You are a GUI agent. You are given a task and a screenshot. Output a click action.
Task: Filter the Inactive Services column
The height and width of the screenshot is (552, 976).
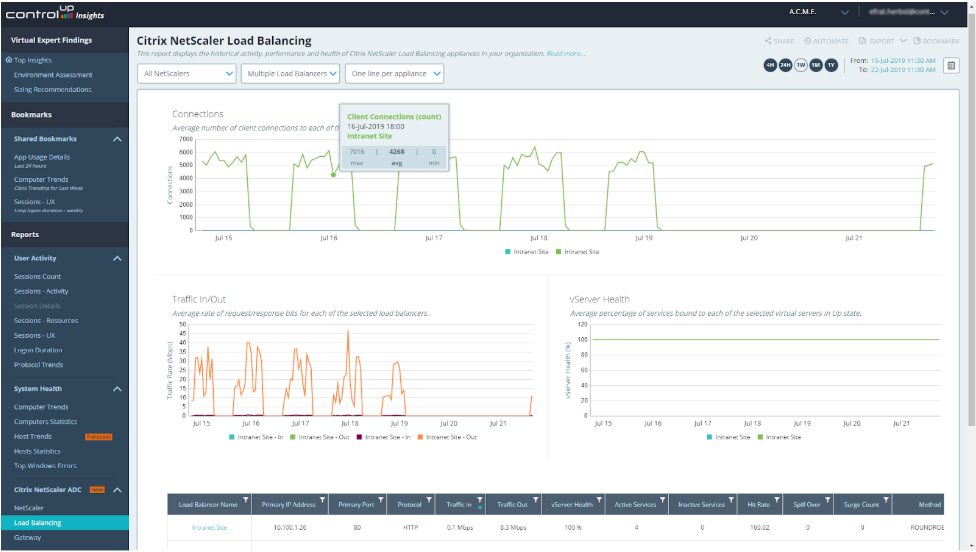(731, 500)
